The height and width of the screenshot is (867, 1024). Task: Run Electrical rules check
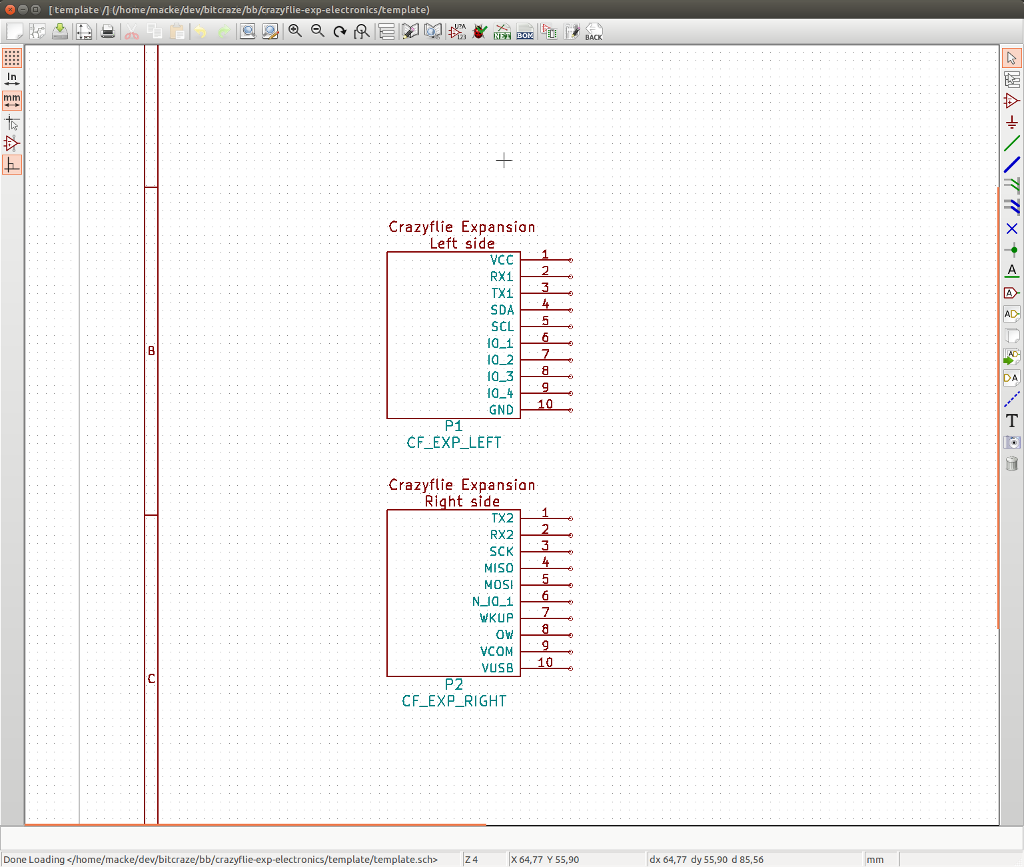[x=480, y=31]
